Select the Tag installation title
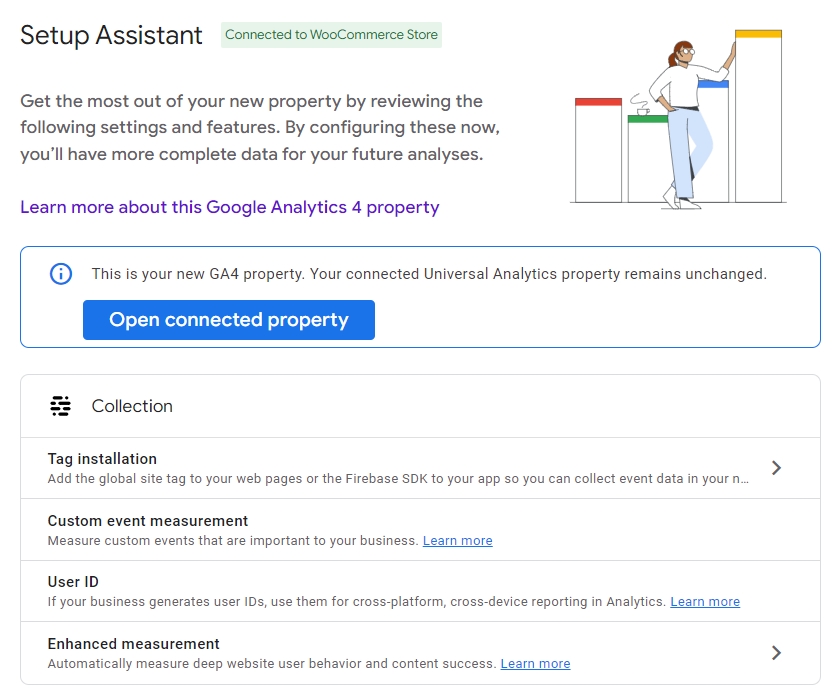 point(102,459)
